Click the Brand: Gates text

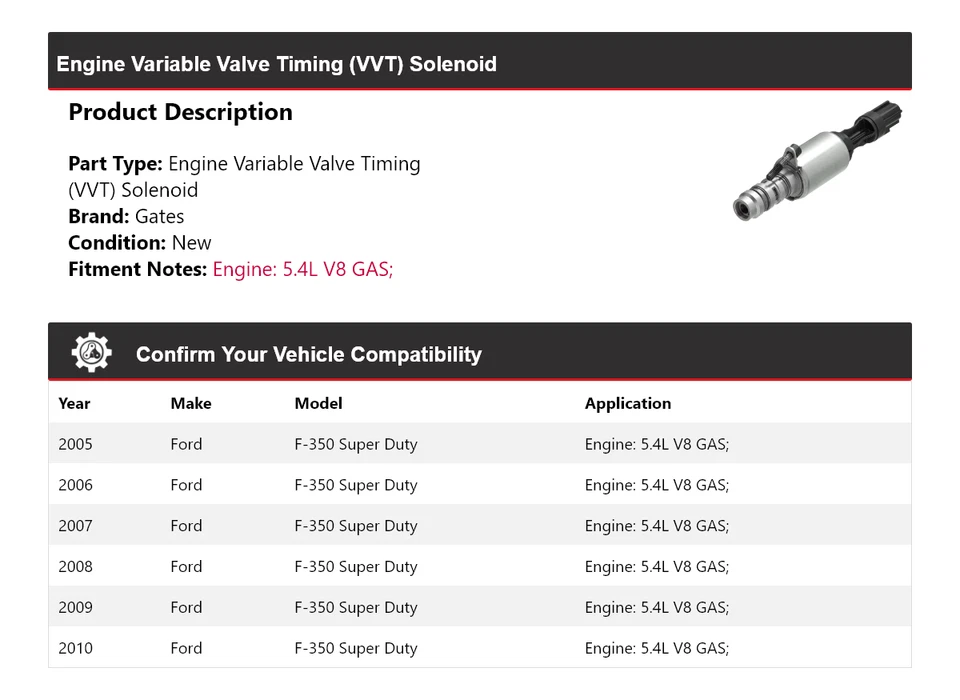click(x=126, y=216)
